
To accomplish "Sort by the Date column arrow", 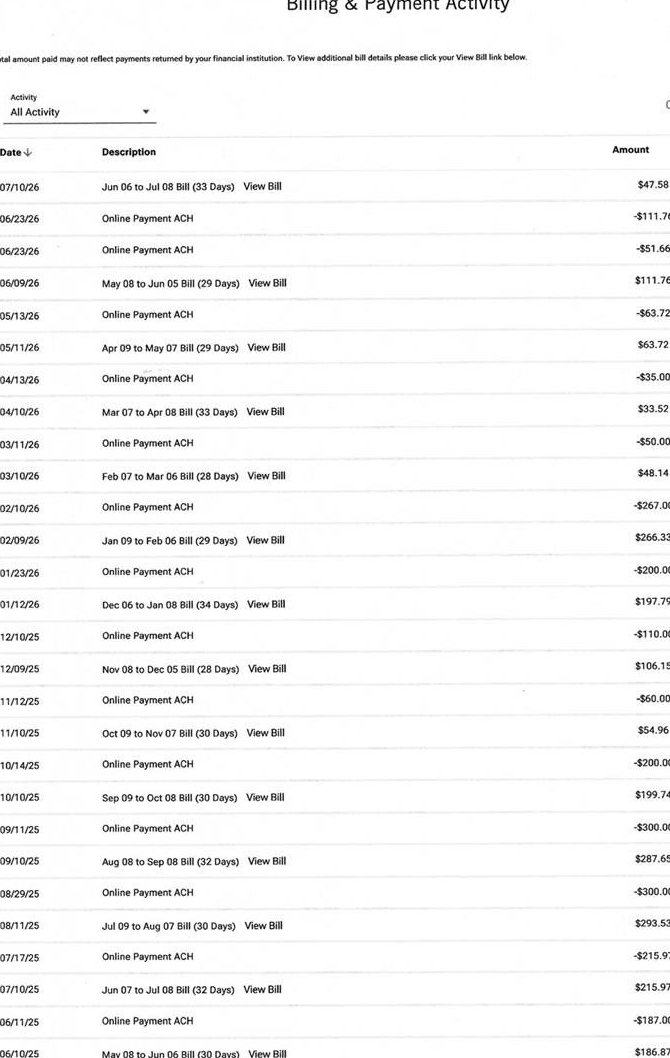I will pyautogui.click(x=28, y=152).
